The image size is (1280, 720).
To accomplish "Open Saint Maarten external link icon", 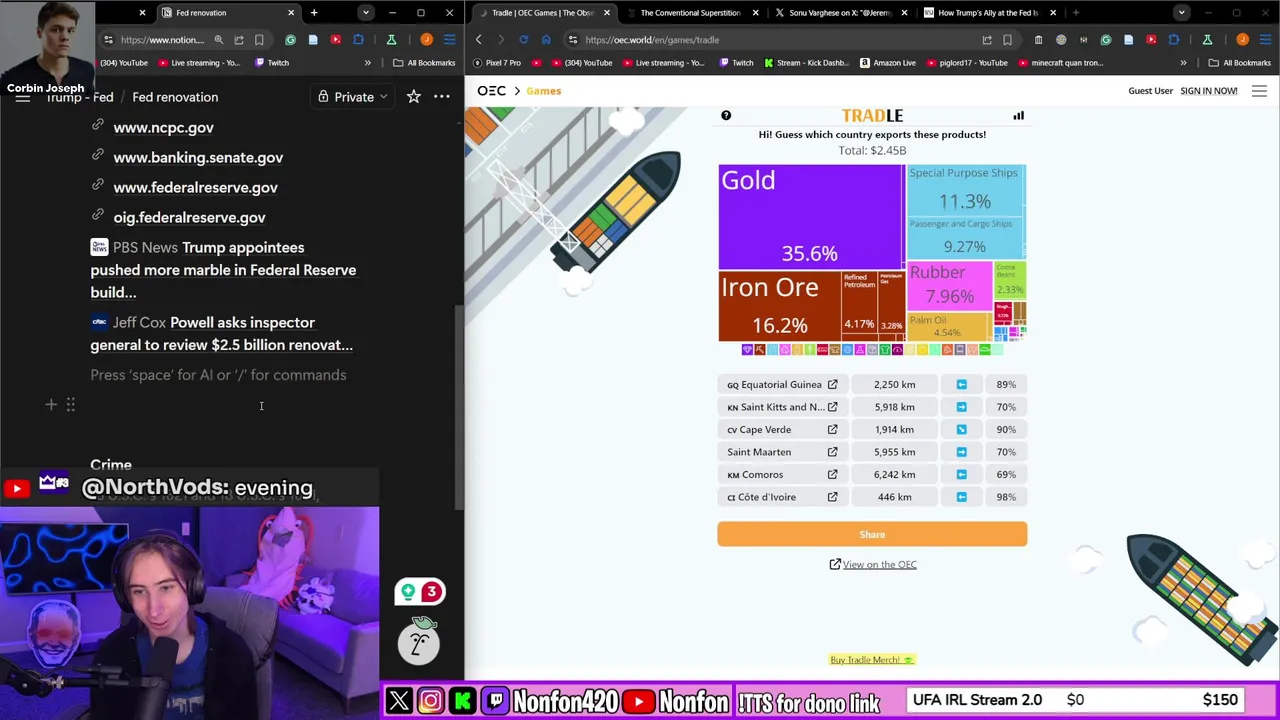I will 832,452.
